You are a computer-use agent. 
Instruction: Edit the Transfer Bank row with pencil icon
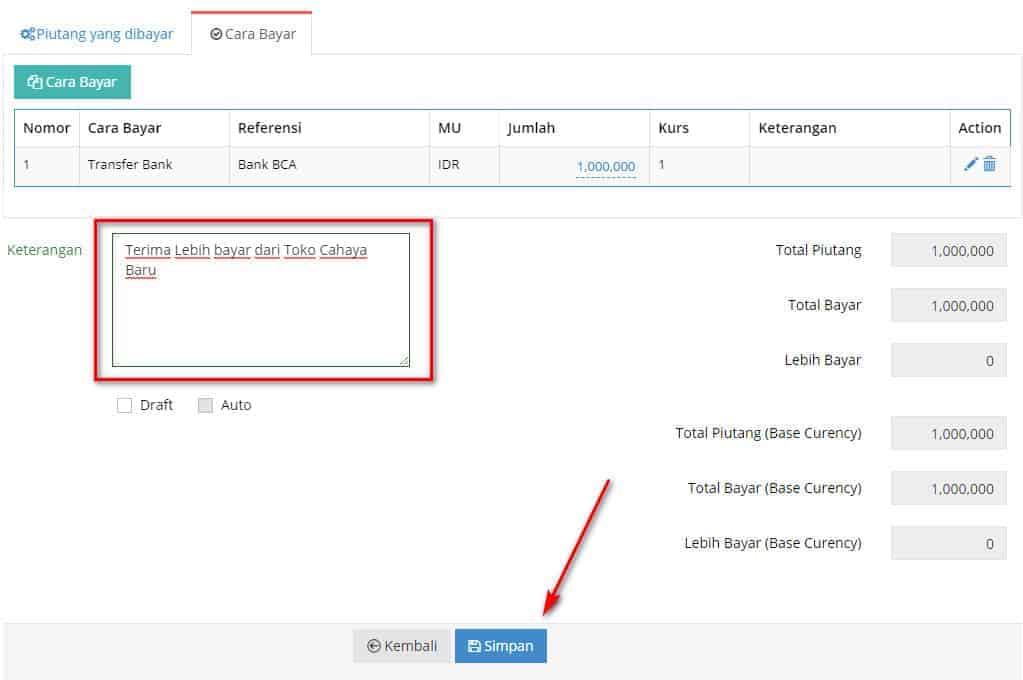pyautogui.click(x=970, y=164)
